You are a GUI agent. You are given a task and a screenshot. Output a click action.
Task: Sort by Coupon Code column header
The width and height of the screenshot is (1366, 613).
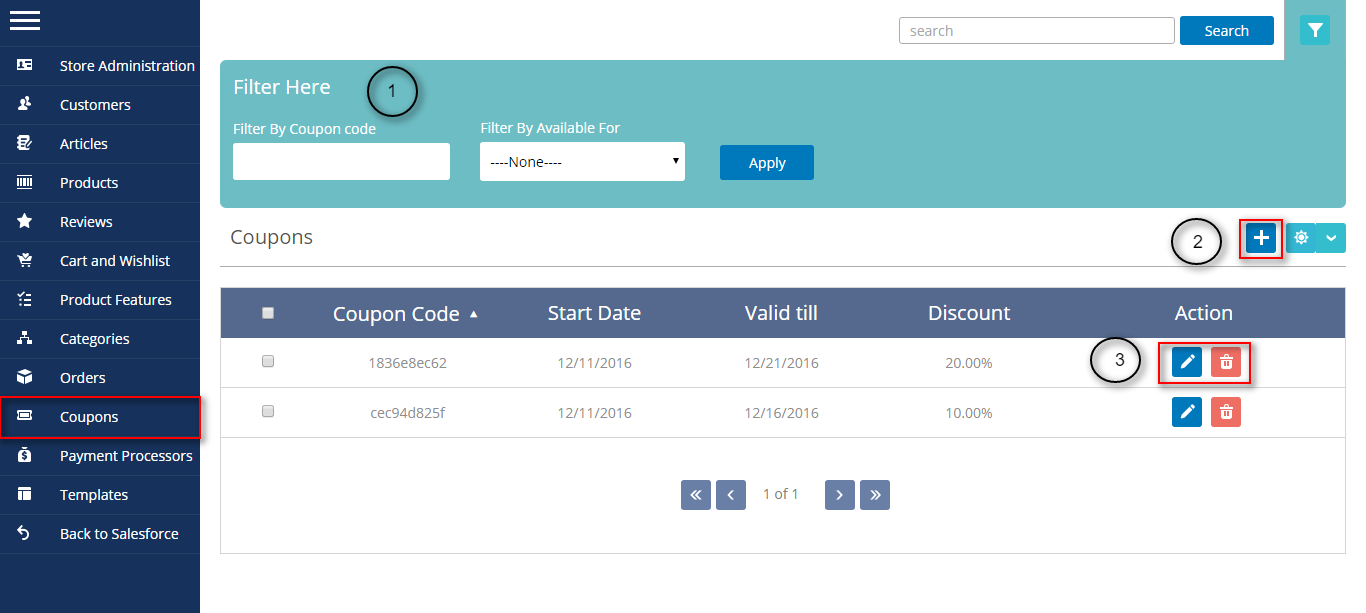(396, 314)
